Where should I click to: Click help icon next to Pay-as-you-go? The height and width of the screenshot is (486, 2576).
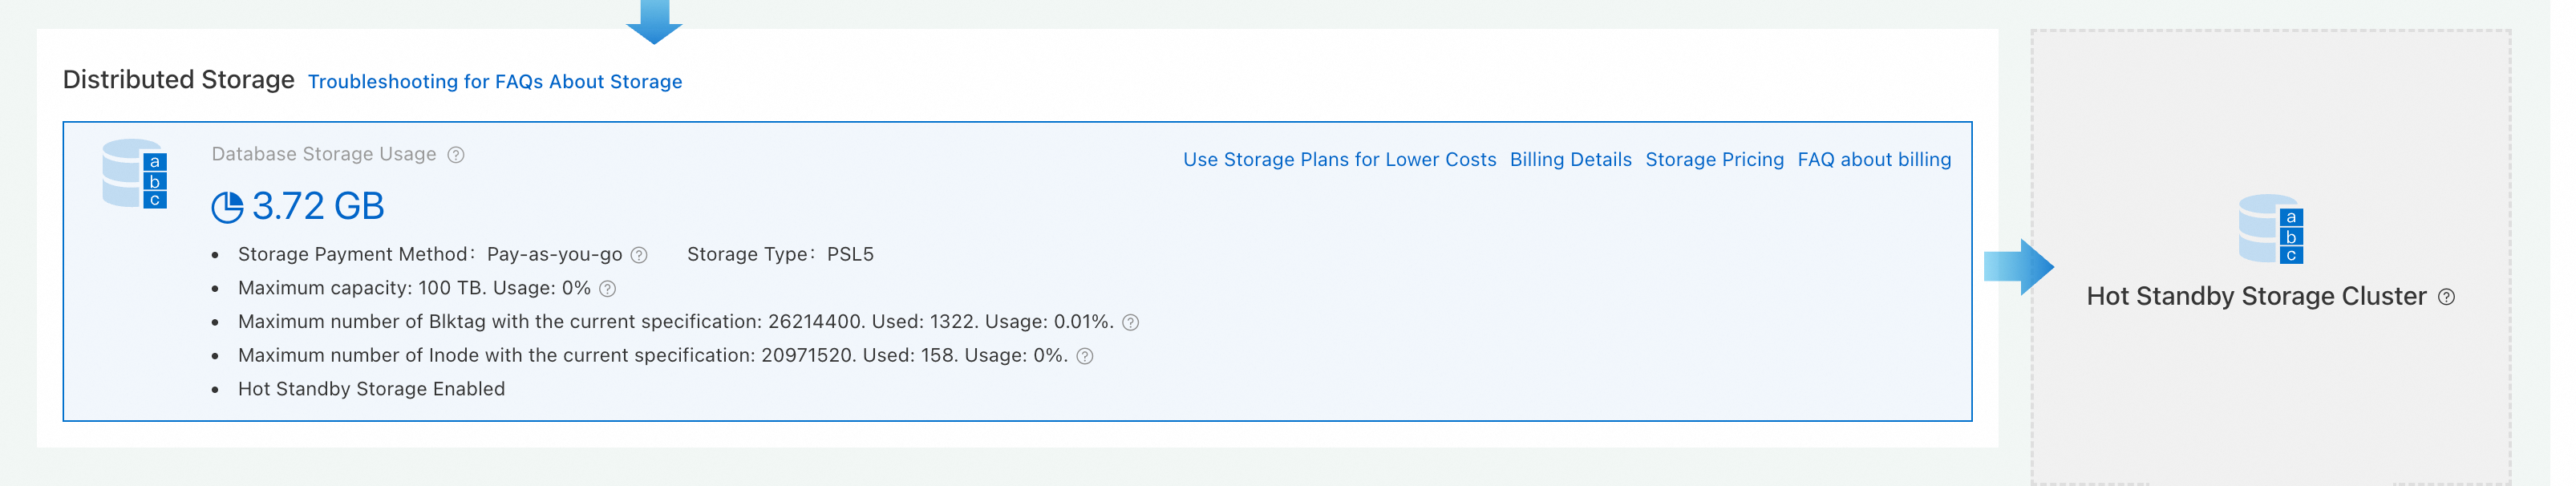point(639,256)
